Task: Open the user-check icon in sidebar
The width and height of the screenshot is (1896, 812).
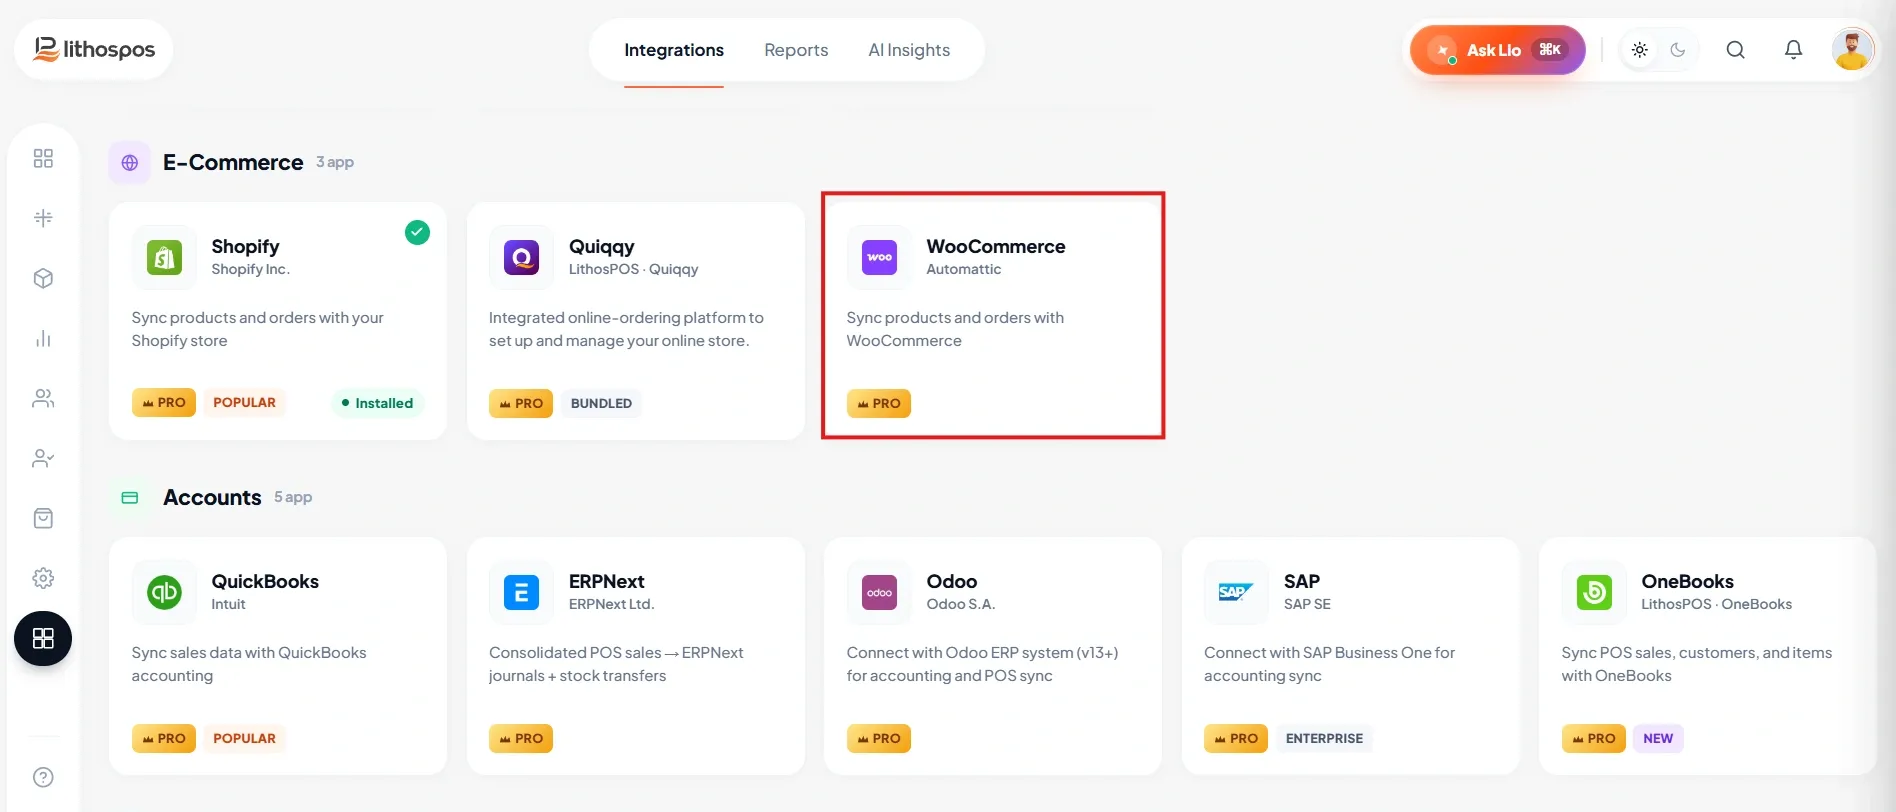Action: coord(43,458)
